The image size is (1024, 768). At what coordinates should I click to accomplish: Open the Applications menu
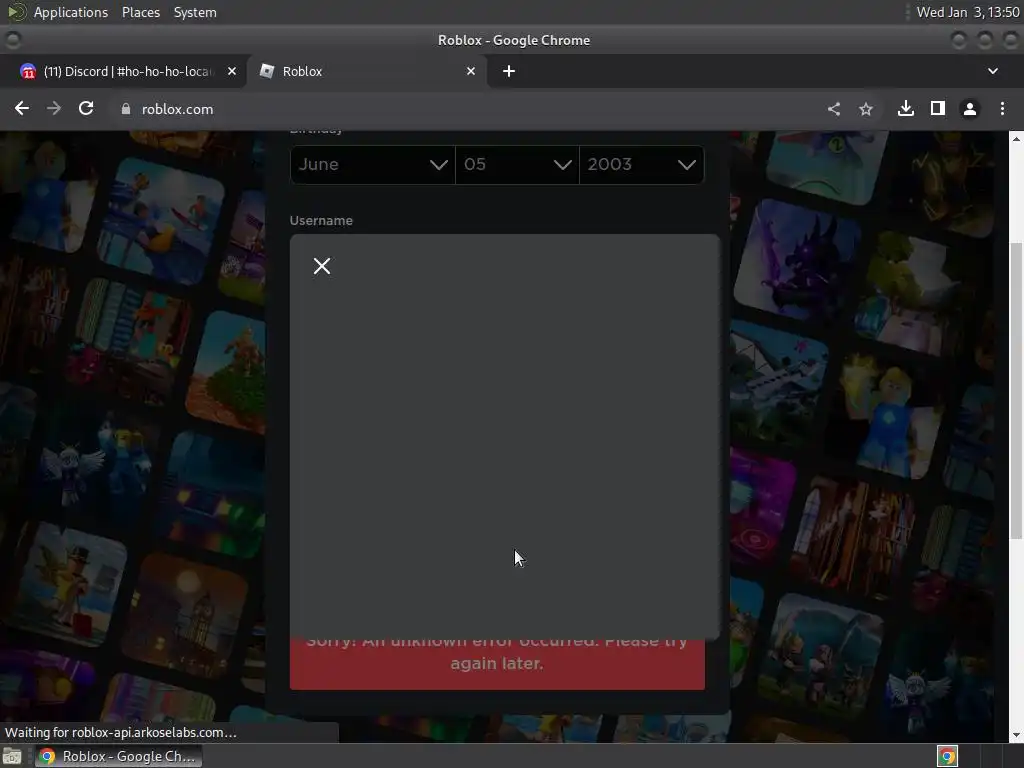click(71, 12)
